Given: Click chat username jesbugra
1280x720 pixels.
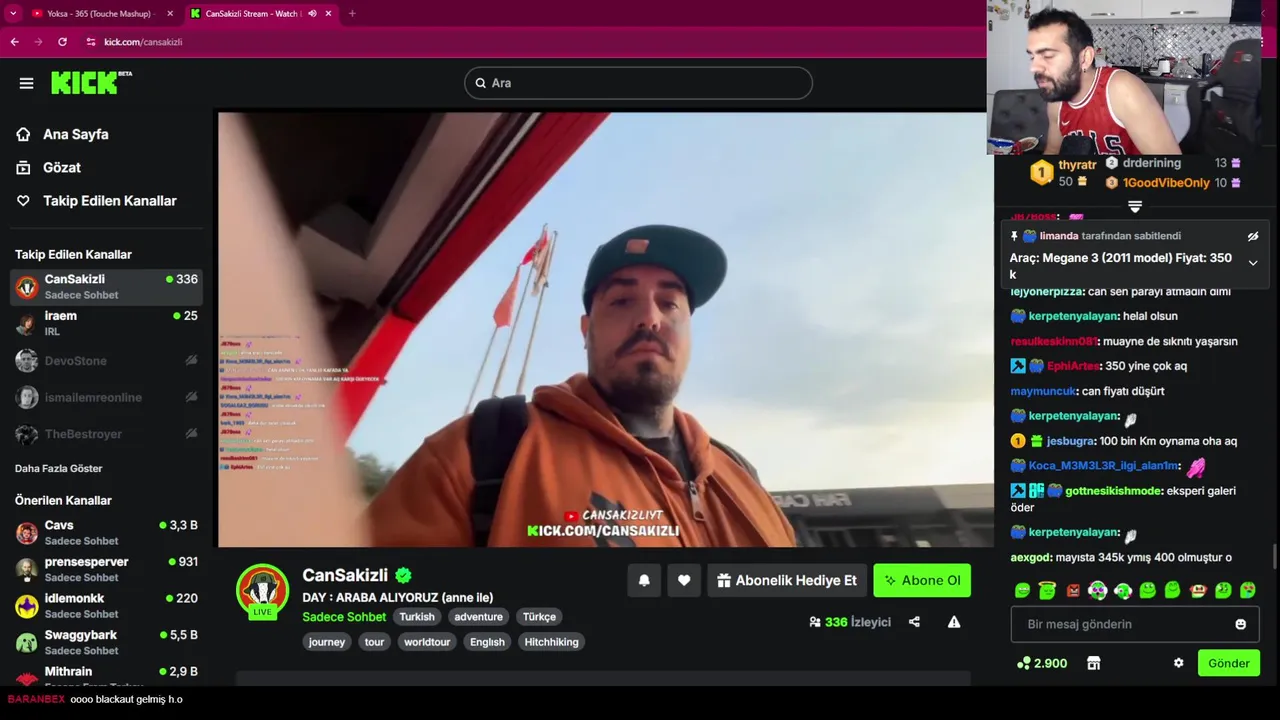Looking at the screenshot, I should tap(1071, 441).
